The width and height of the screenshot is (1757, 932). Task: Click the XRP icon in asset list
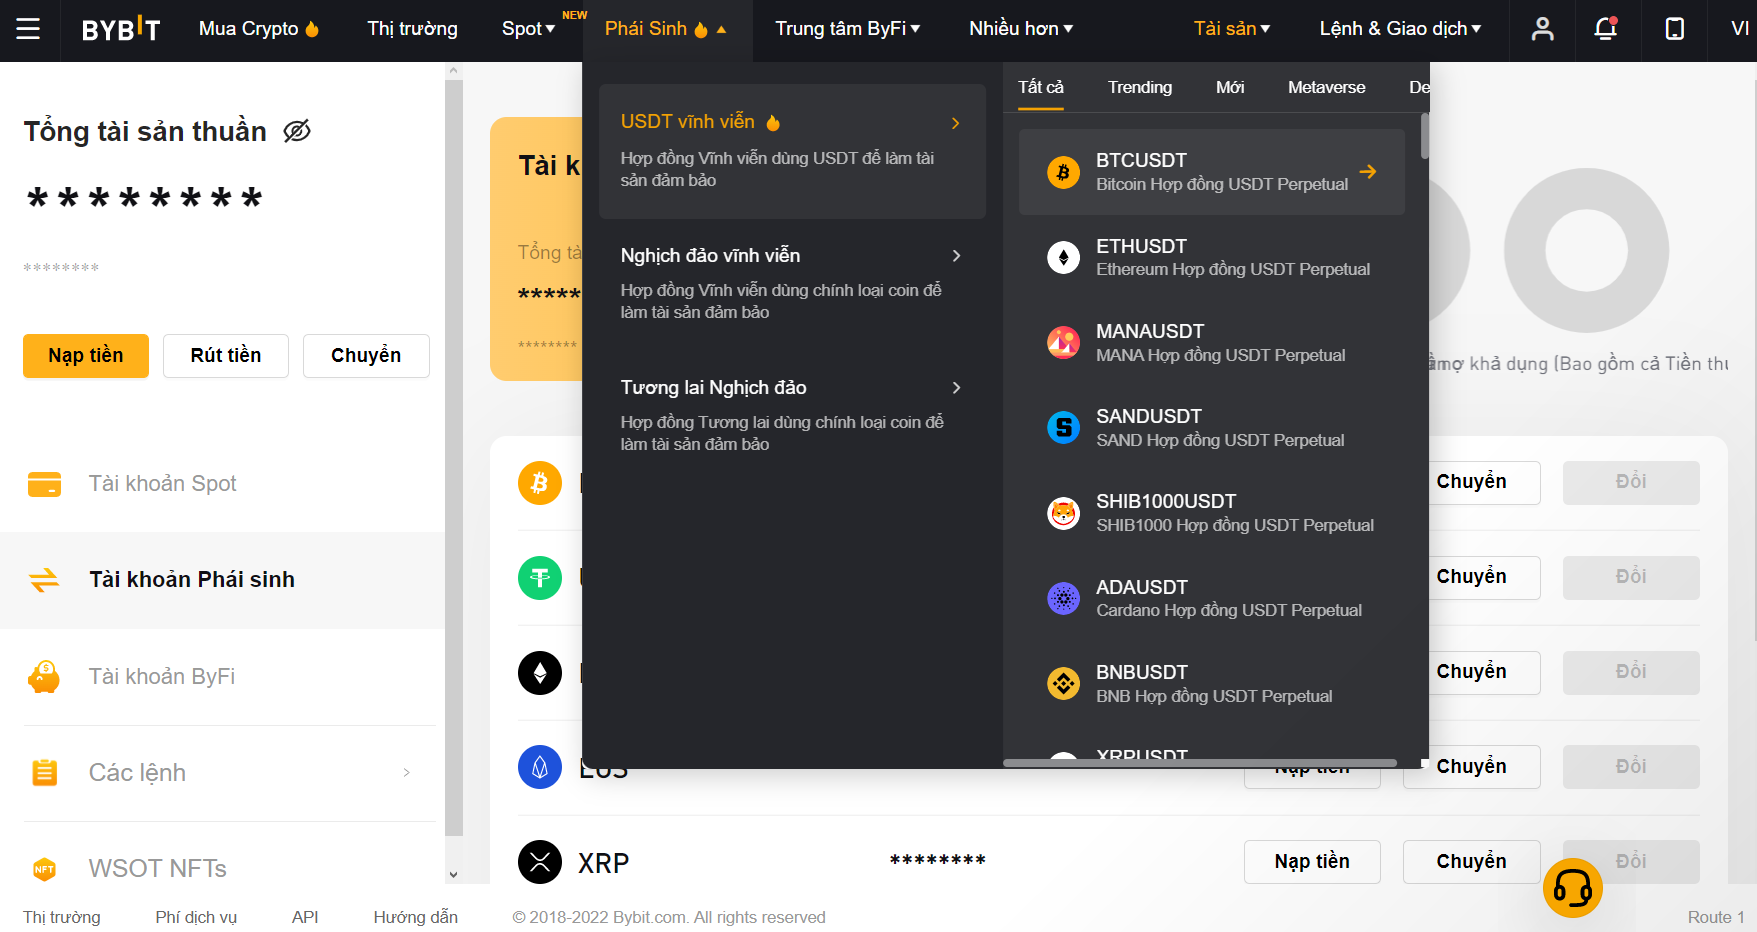[x=540, y=862]
